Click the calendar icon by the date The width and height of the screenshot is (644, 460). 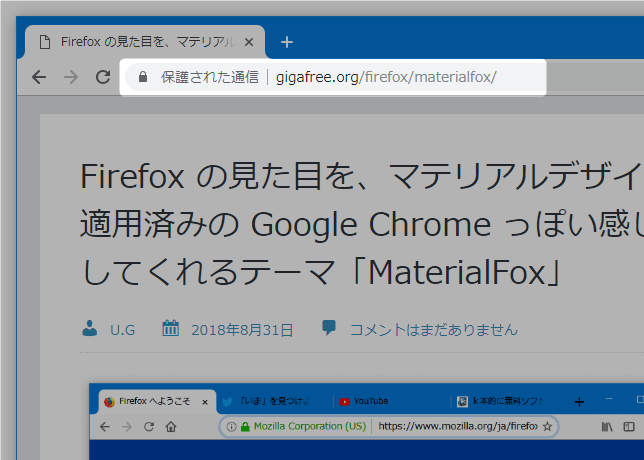[170, 328]
